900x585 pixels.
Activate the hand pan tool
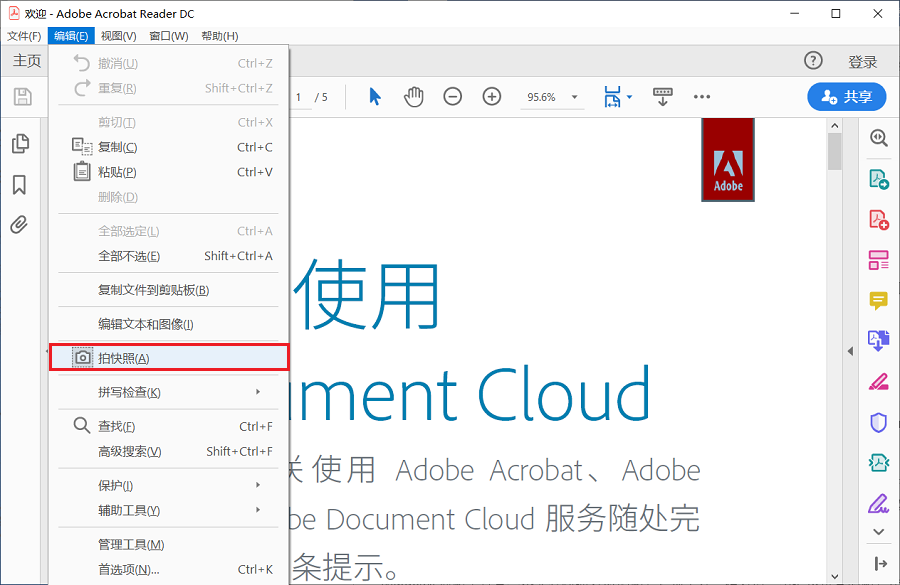[x=413, y=96]
